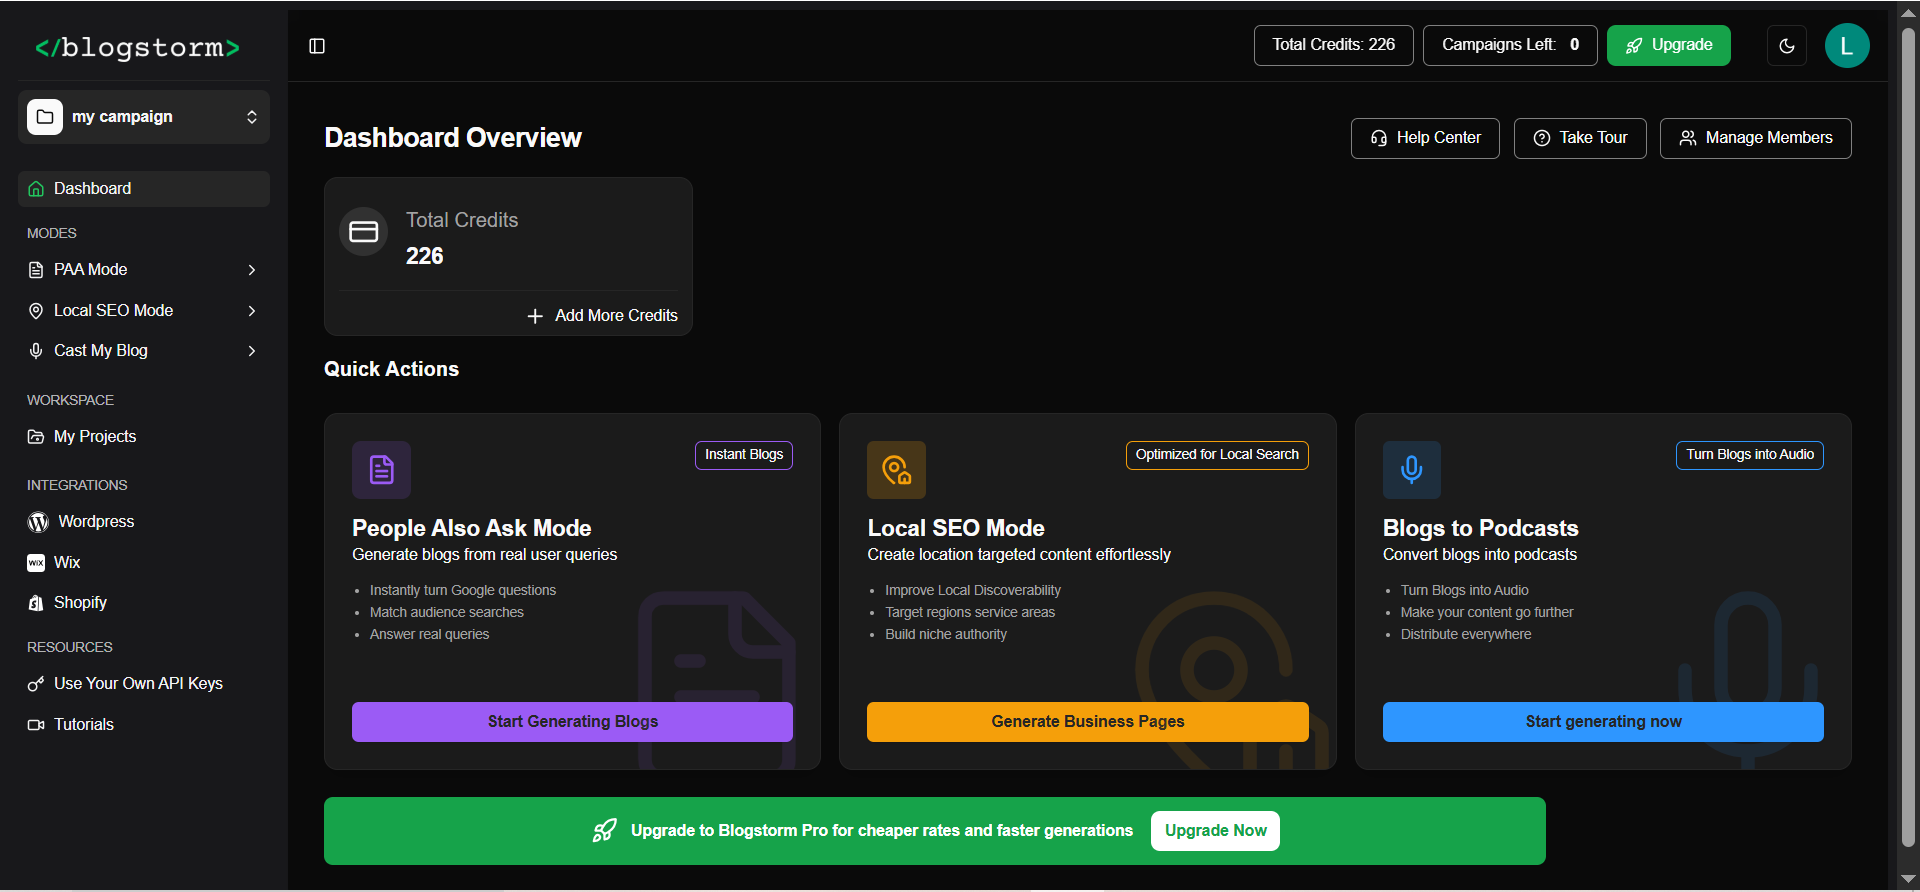Click the PAA Mode document icon
The width and height of the screenshot is (1920, 892).
[x=36, y=270]
